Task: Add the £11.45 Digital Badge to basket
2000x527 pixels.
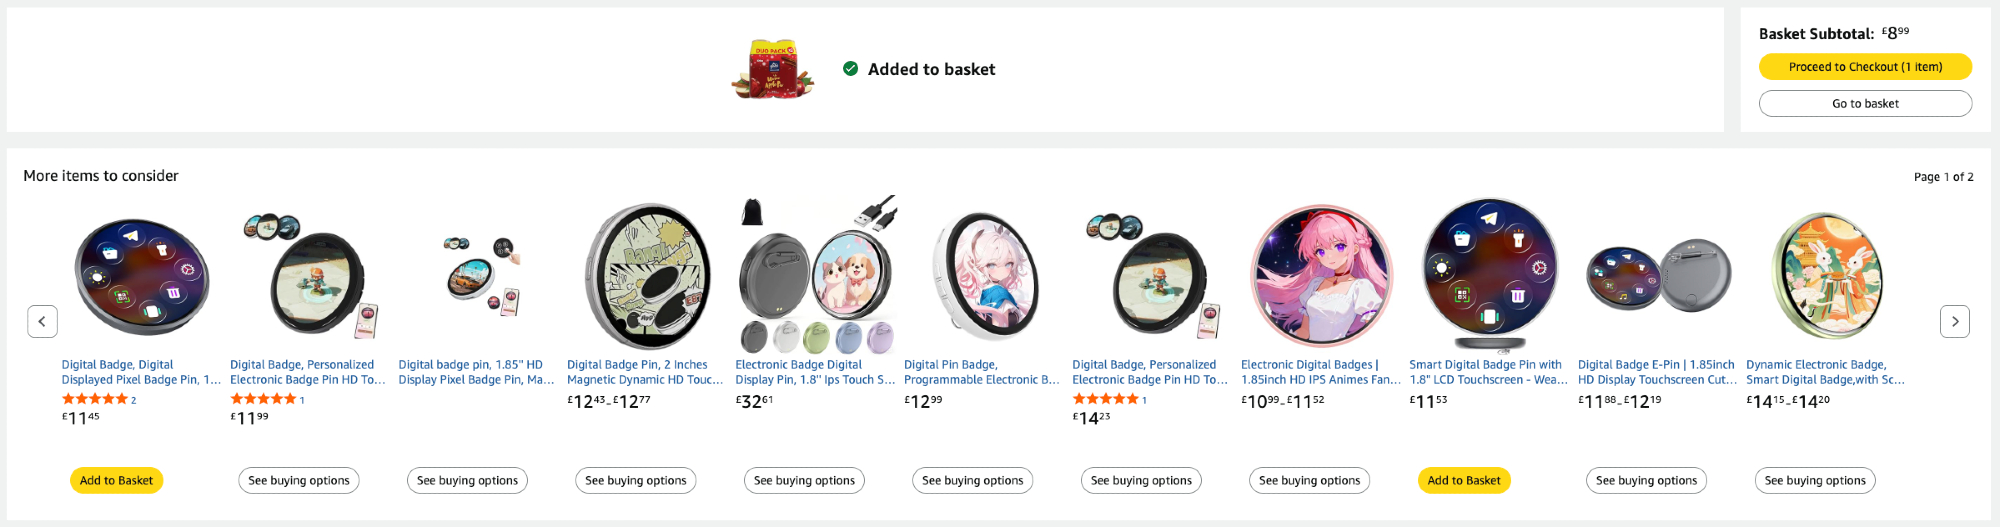Action: pyautogui.click(x=116, y=481)
